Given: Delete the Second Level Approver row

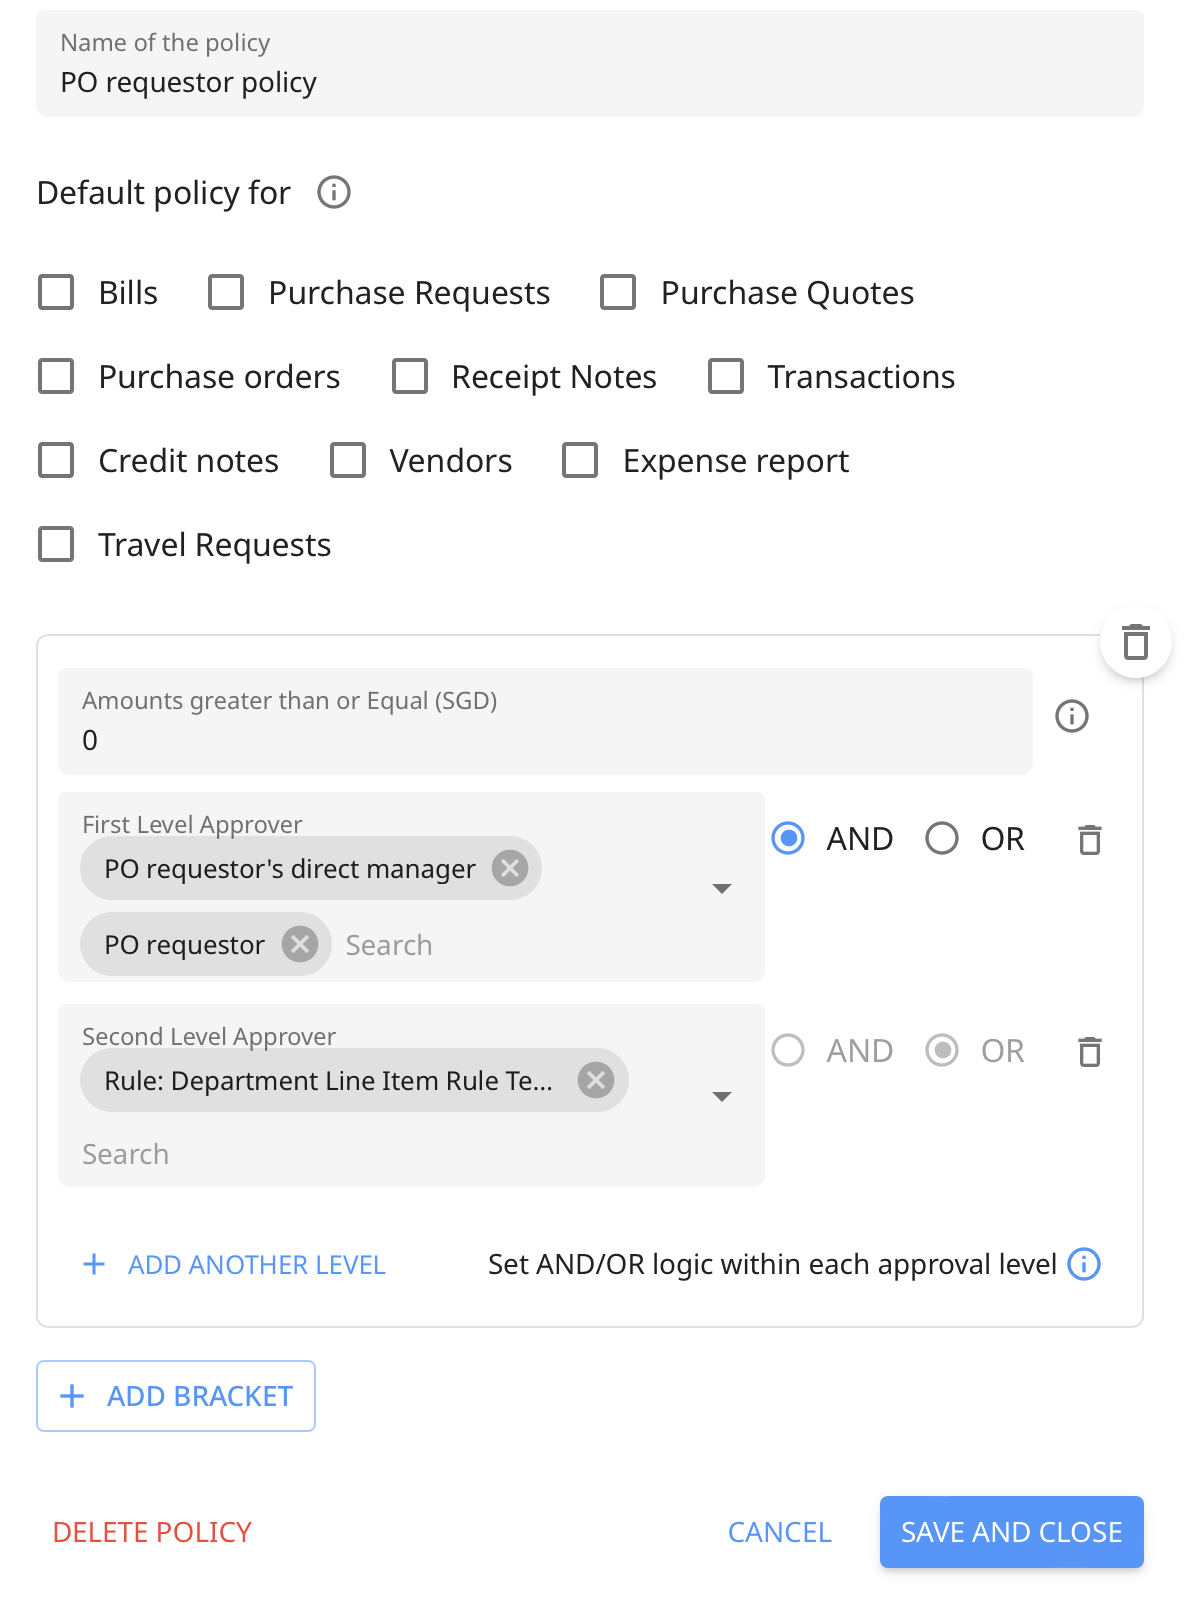Looking at the screenshot, I should [1090, 1052].
